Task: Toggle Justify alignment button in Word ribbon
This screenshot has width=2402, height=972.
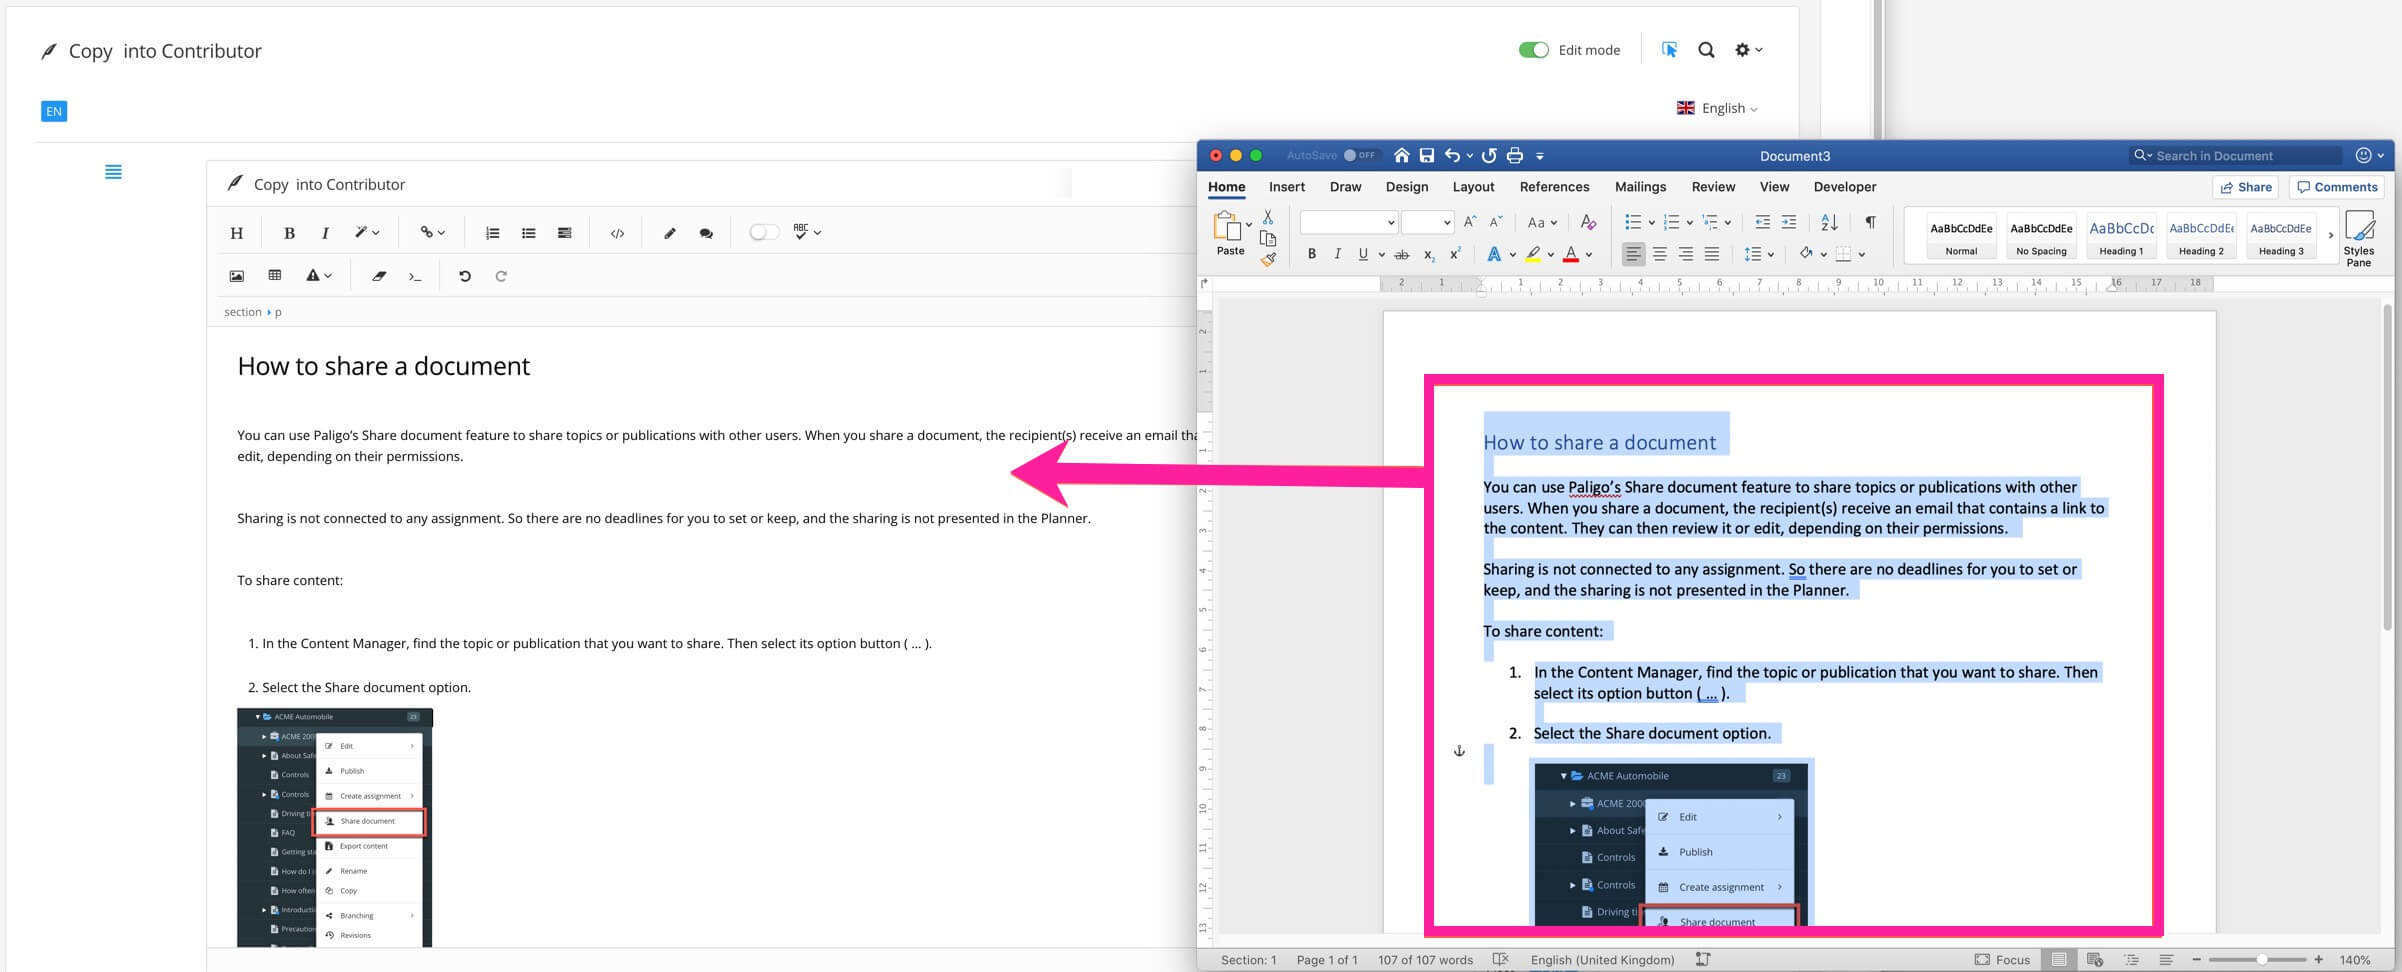Action: (1712, 254)
